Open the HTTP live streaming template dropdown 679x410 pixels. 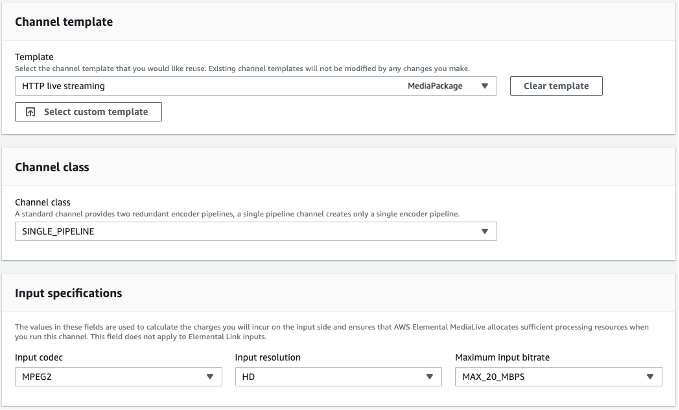coord(200,86)
